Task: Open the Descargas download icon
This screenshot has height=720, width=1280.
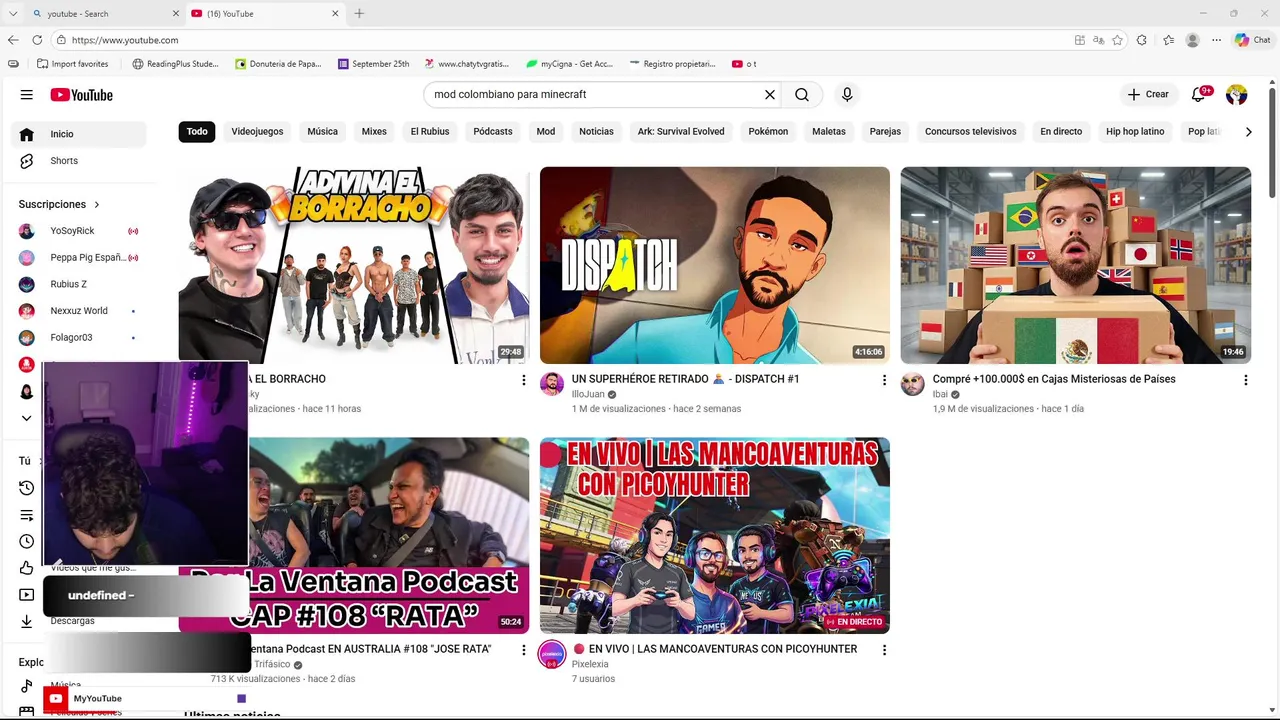Action: click(x=27, y=621)
